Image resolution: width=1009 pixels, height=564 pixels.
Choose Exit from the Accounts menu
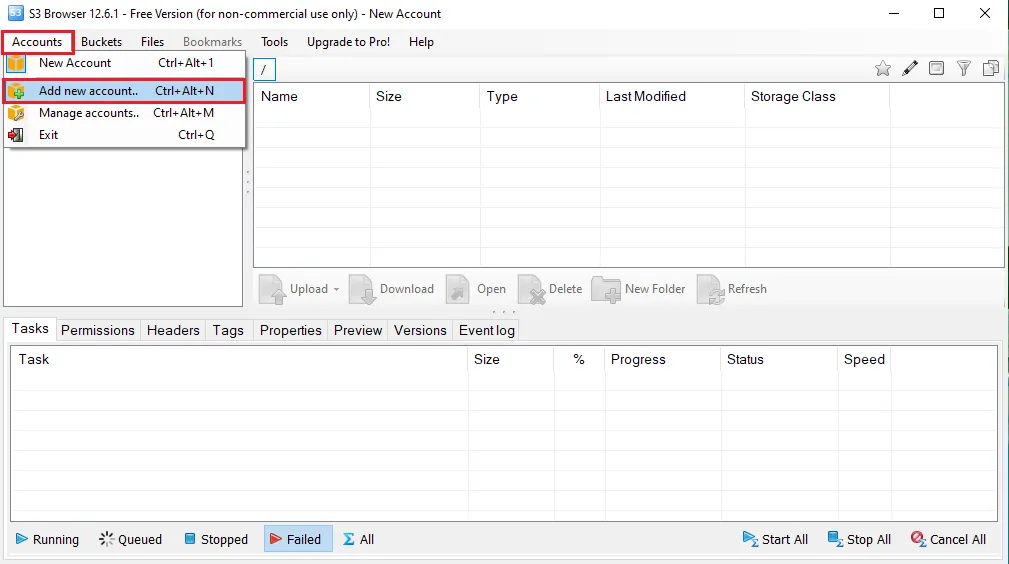coord(124,135)
